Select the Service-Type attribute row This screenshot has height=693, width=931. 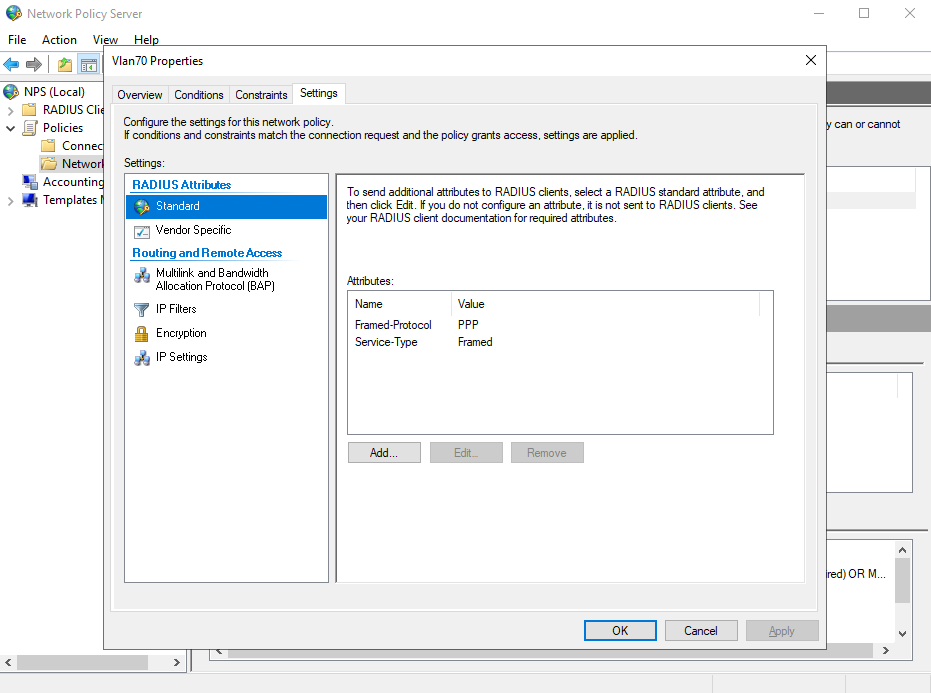(560, 342)
